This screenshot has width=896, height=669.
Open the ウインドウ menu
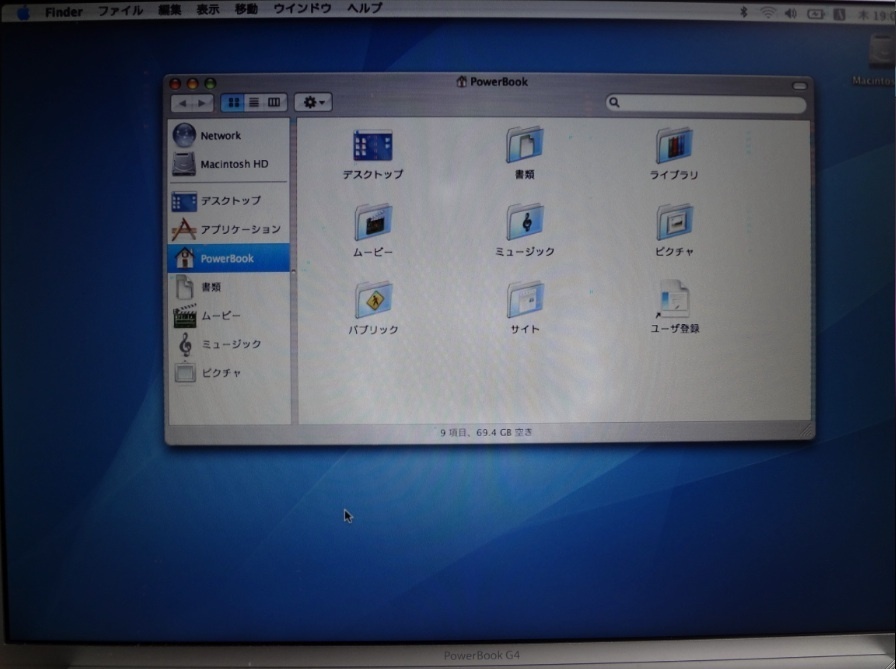(x=302, y=9)
